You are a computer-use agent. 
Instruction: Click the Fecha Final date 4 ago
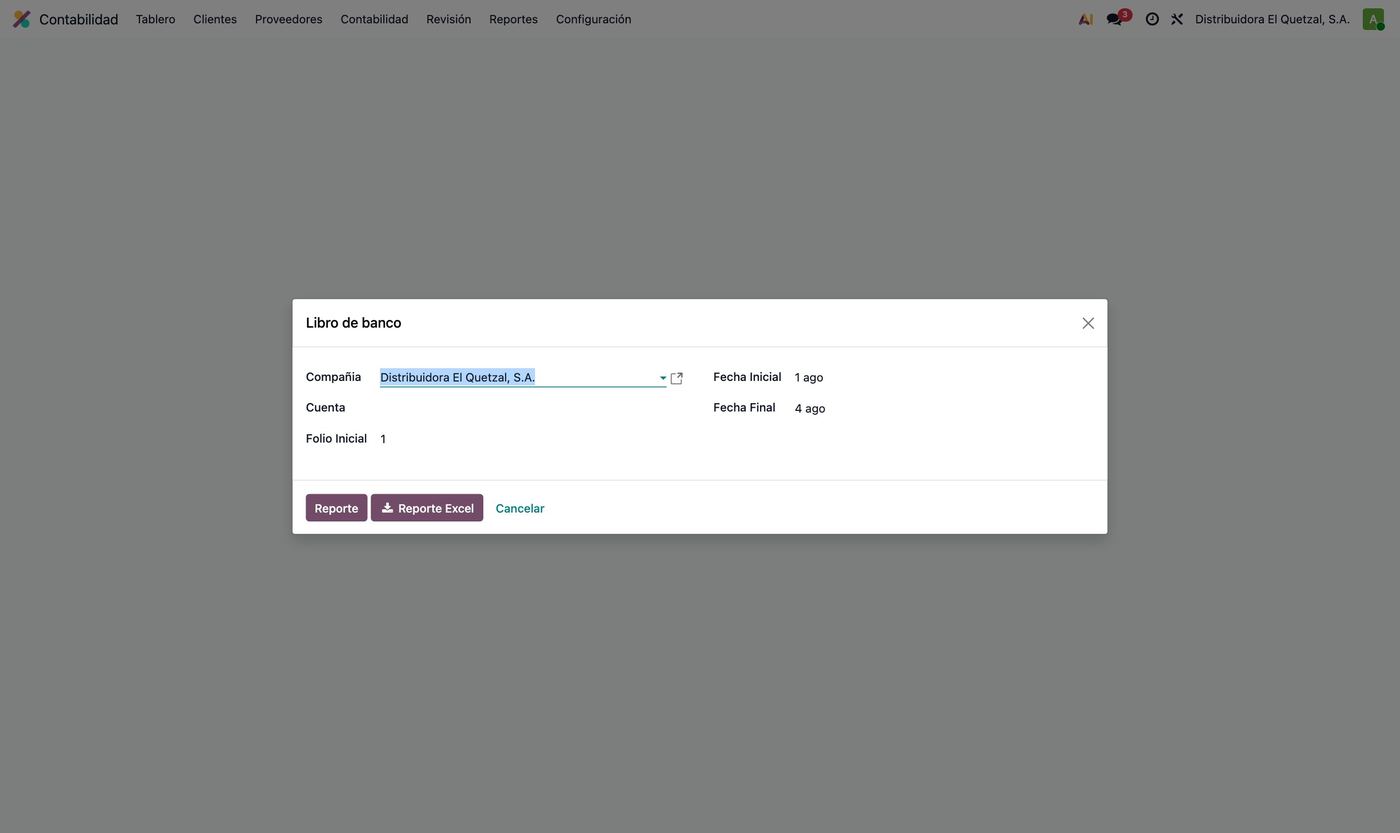[x=810, y=408]
